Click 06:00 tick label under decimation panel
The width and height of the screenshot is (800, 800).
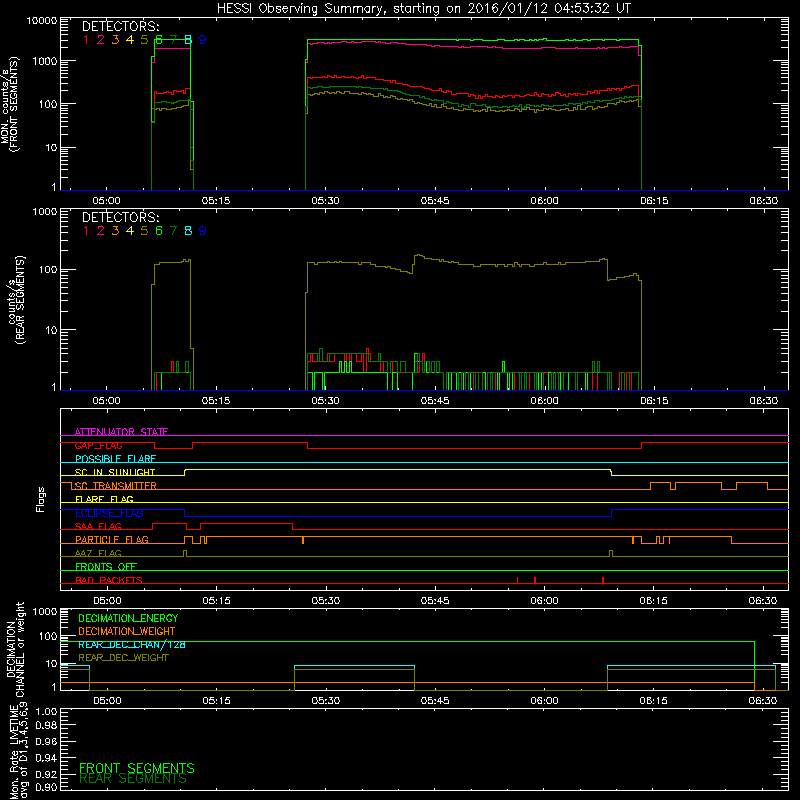click(x=544, y=701)
